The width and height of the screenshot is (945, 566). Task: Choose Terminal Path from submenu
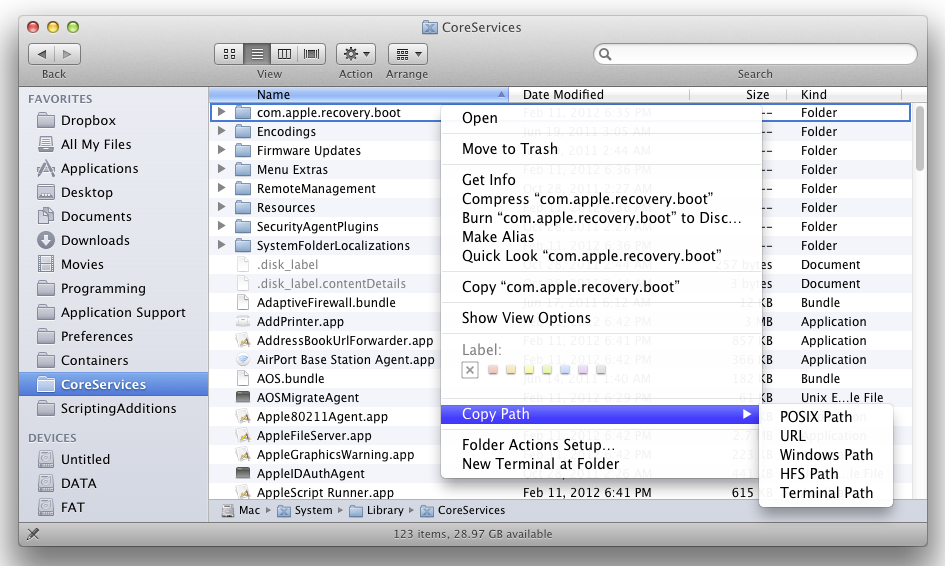click(x=826, y=493)
